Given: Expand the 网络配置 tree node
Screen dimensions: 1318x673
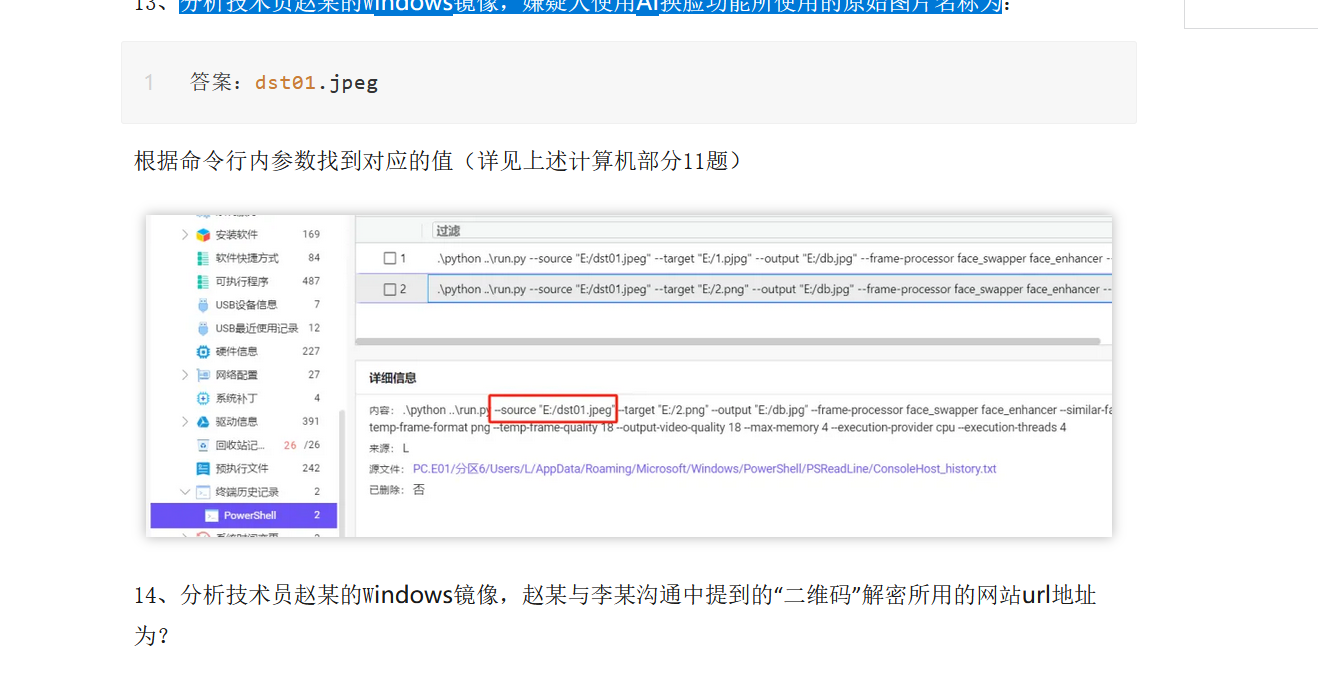Looking at the screenshot, I should point(185,375).
